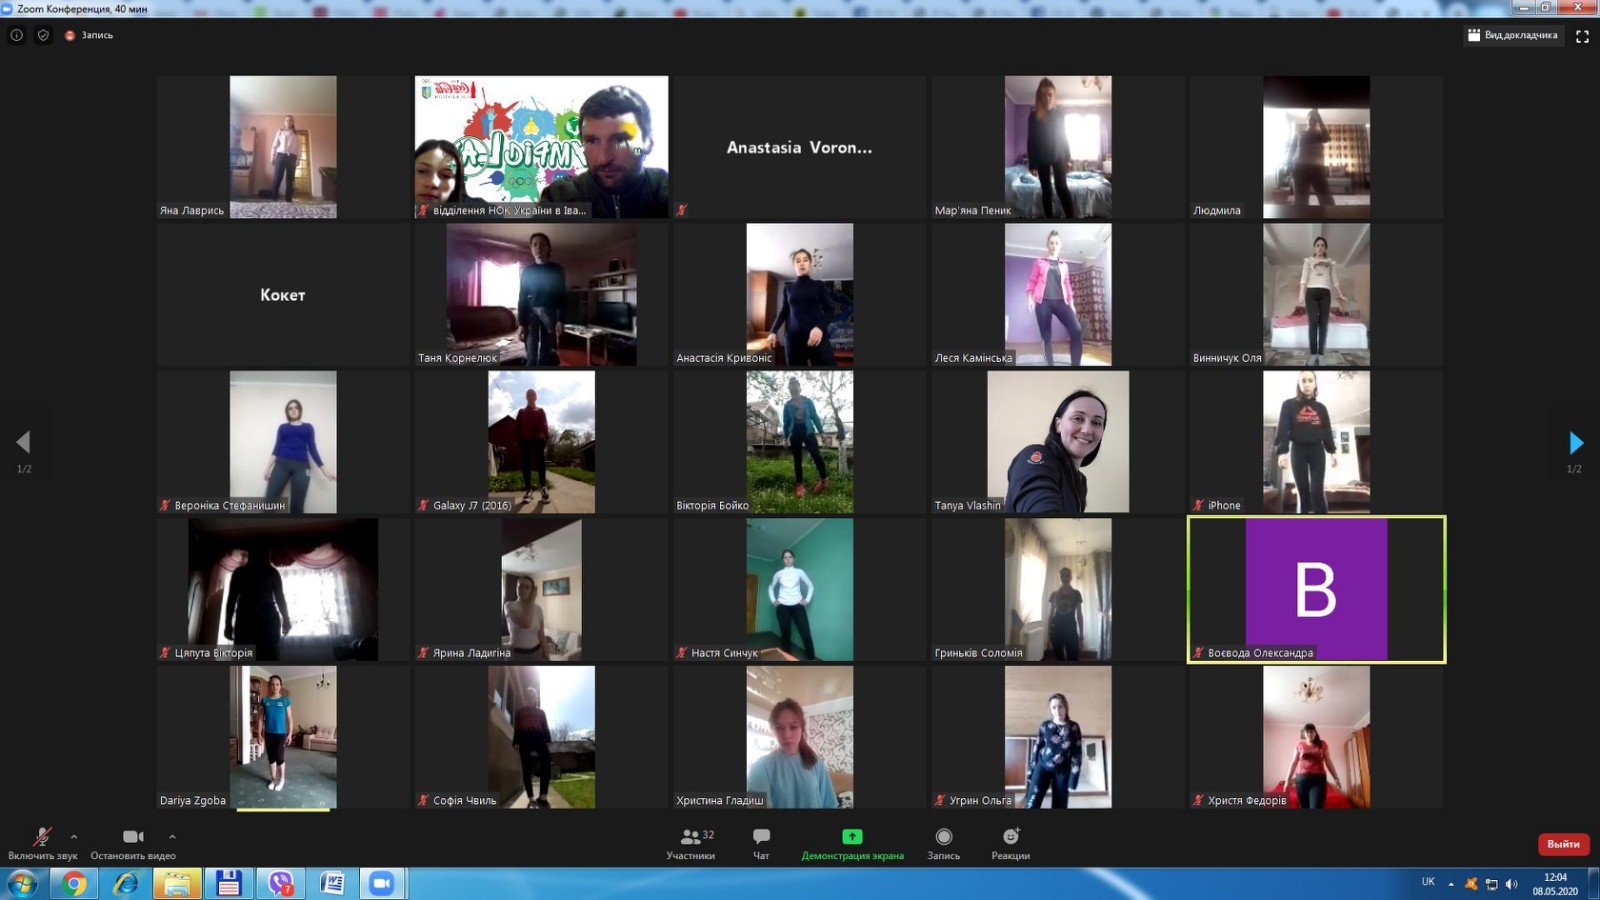Image resolution: width=1600 pixels, height=900 pixels.
Task: Open Google Chrome from the taskbar
Action: (73, 884)
